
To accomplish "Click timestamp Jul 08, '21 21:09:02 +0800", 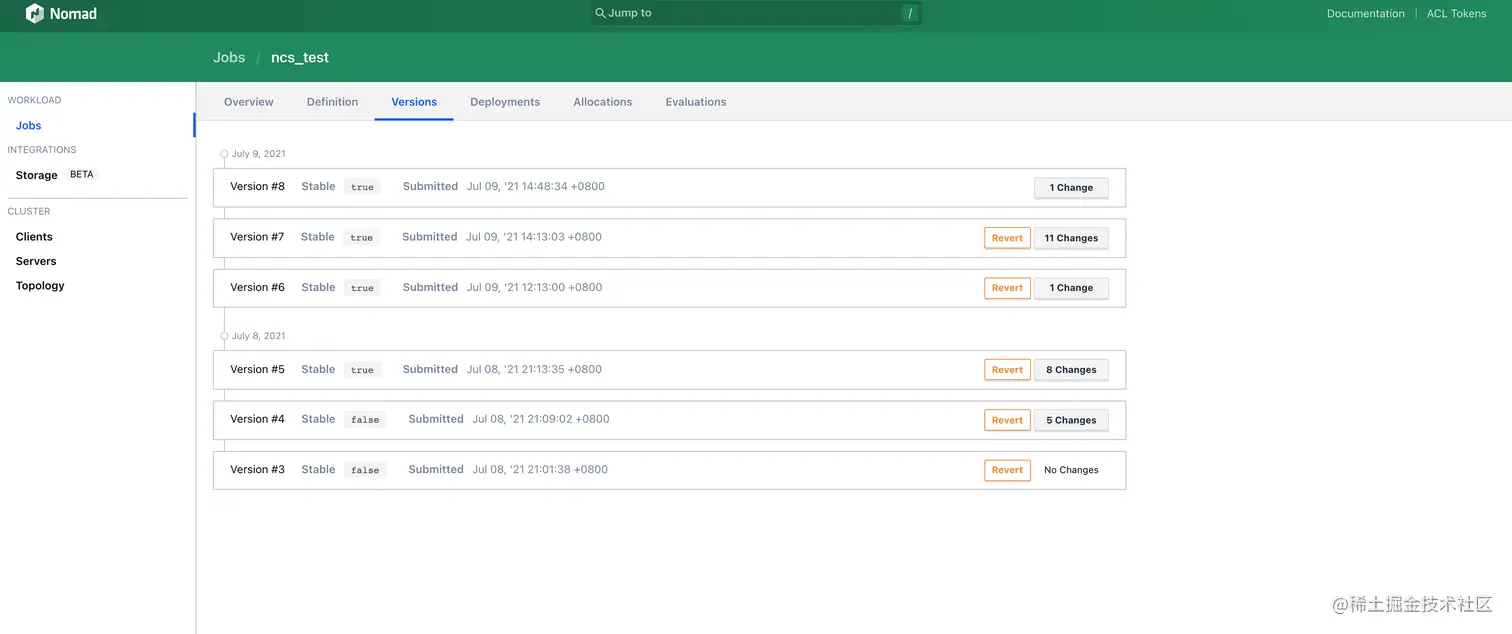I will pyautogui.click(x=541, y=419).
